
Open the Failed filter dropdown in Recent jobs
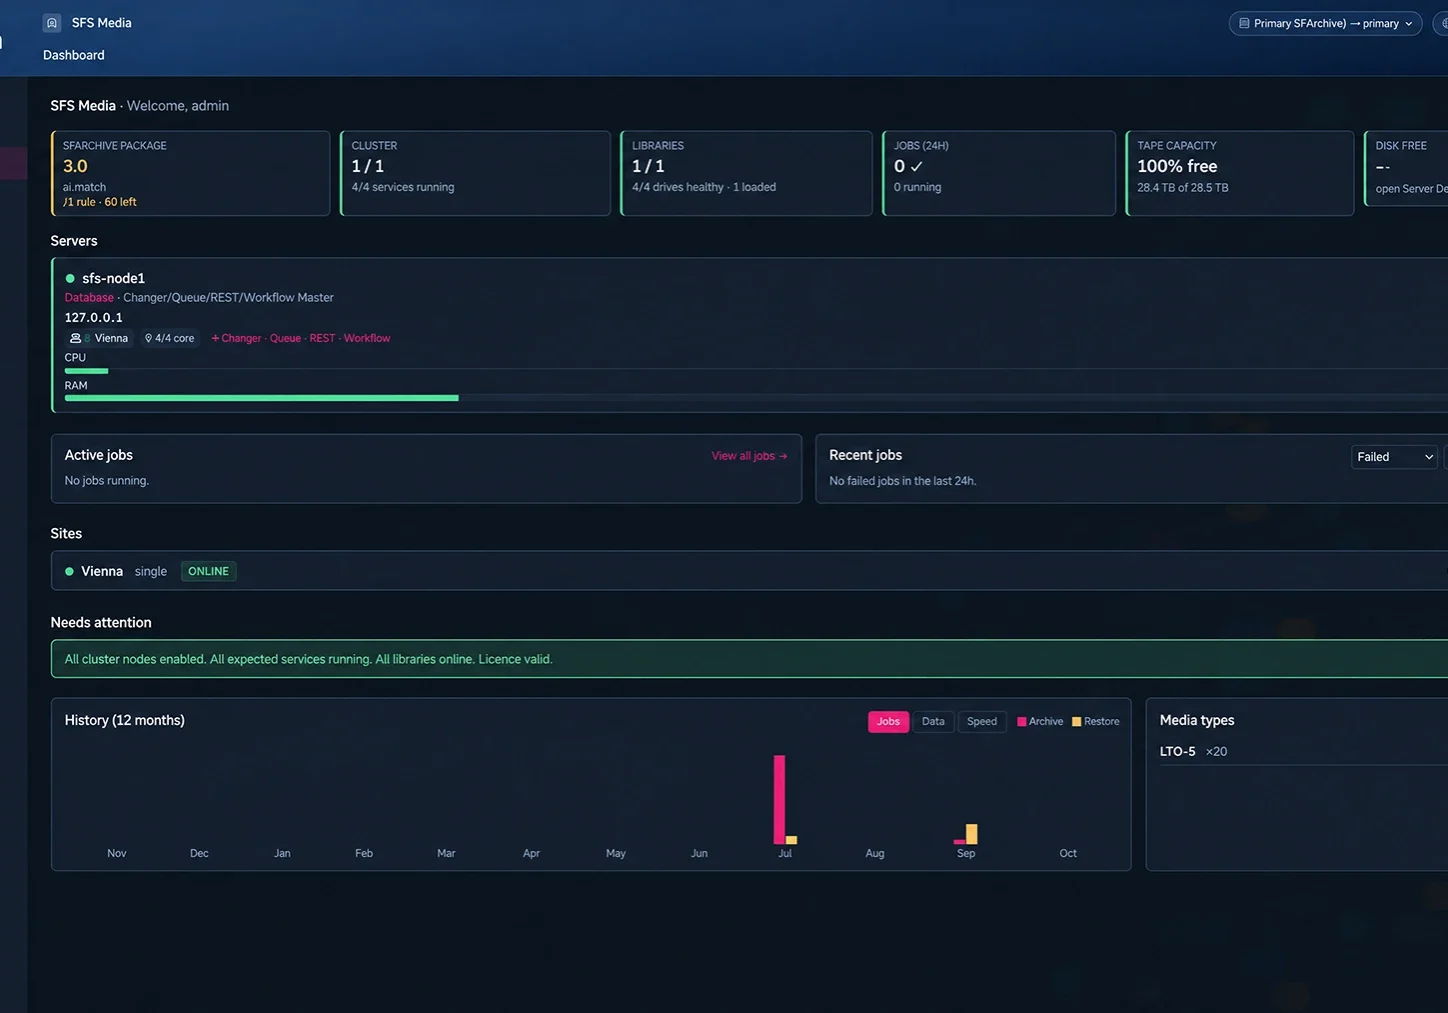(x=1394, y=457)
